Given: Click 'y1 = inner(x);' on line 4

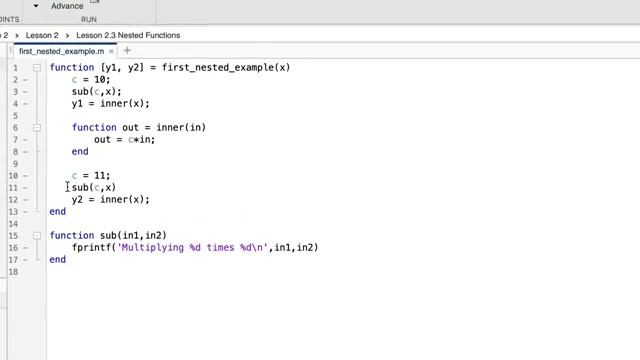Looking at the screenshot, I should pos(111,104).
